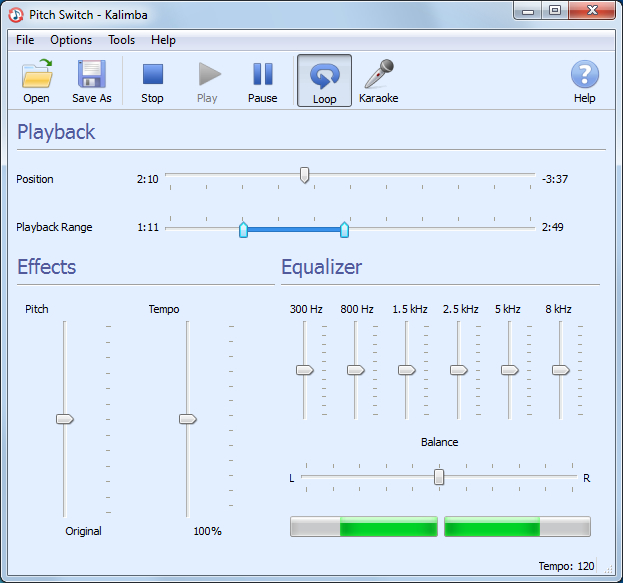
Task: Click the Pitch slider thumb
Action: pos(65,419)
